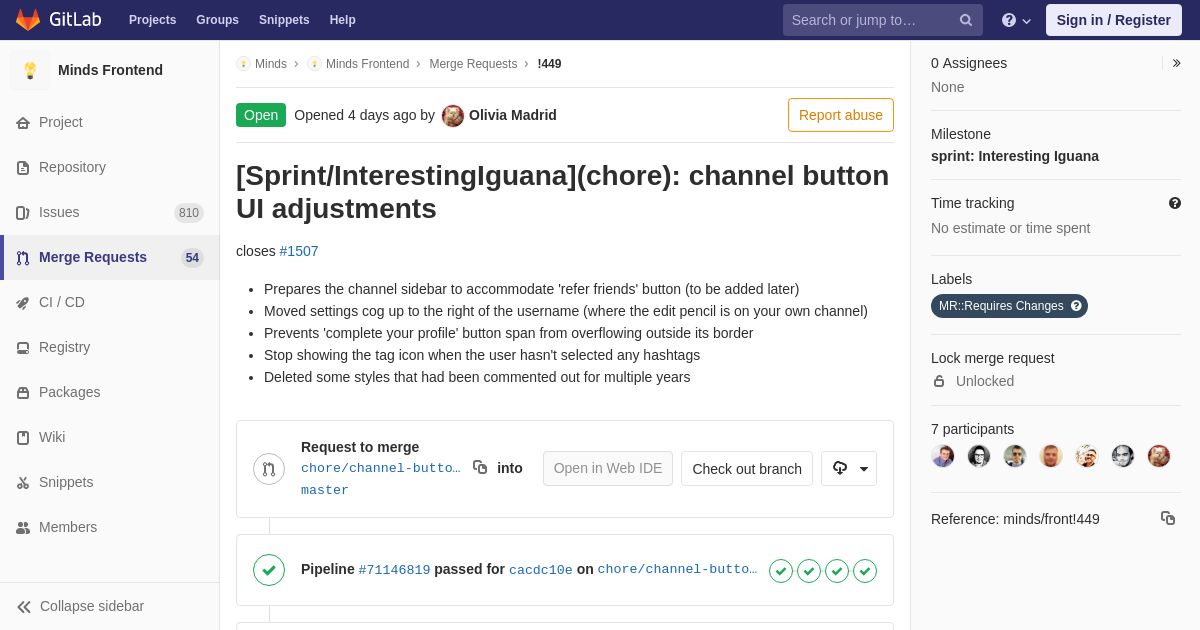Click second pipeline stage check icon

809,571
